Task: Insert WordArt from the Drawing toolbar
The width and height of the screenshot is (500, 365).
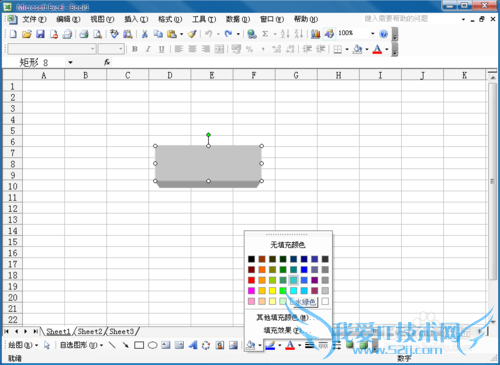Action: [x=193, y=345]
